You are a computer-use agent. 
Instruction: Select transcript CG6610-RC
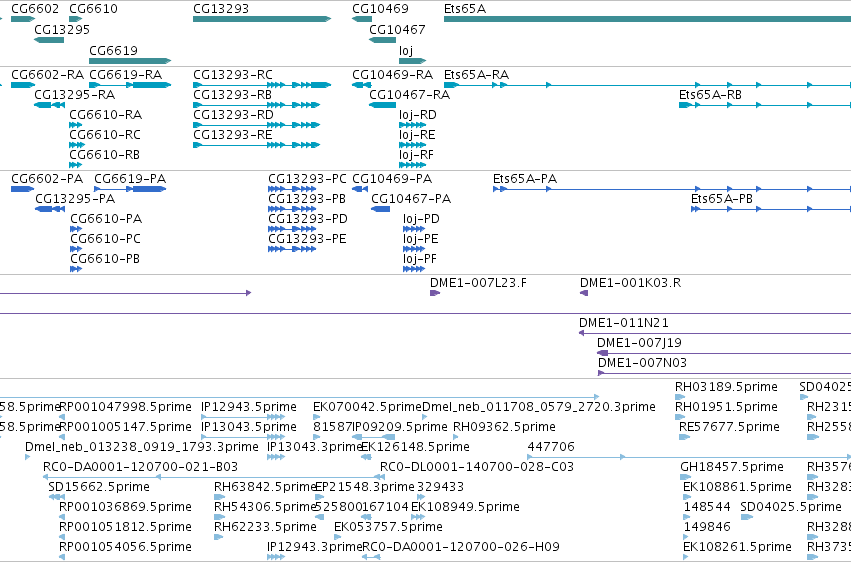(x=77, y=145)
